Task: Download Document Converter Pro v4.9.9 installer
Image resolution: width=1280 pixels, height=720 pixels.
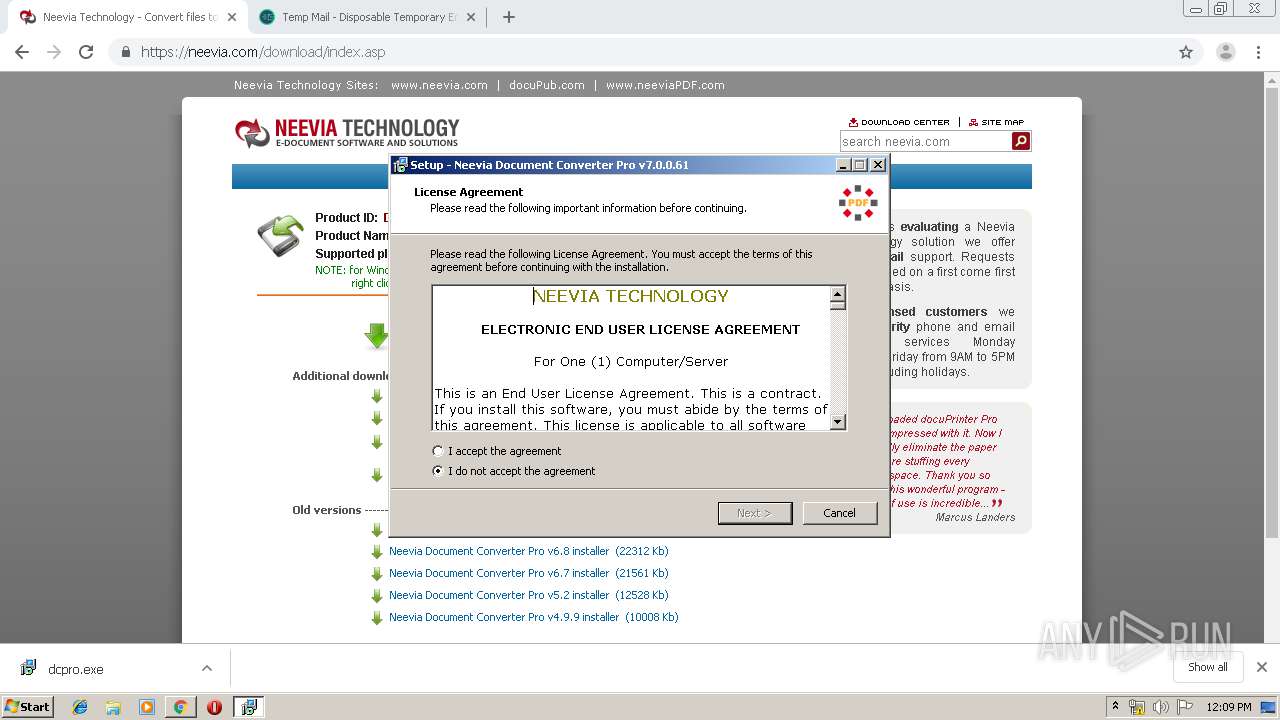Action: point(533,617)
